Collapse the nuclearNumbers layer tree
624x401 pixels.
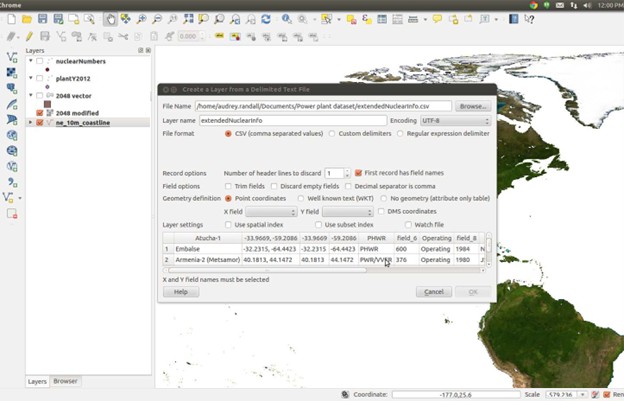(29, 61)
